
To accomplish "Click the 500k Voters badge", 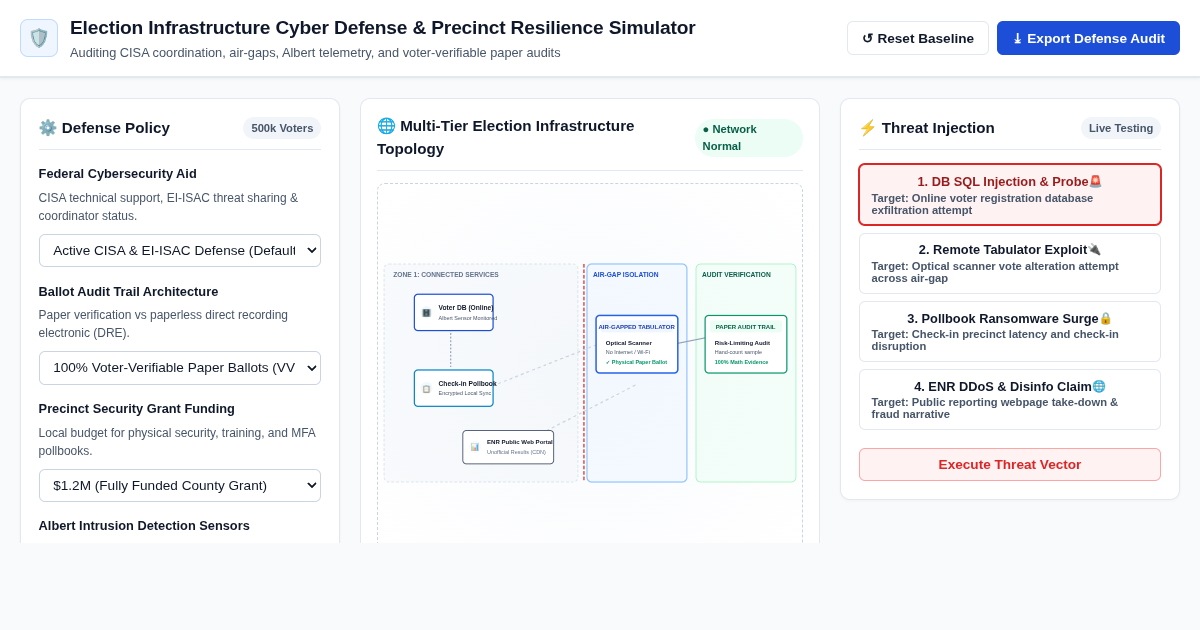I will (282, 128).
